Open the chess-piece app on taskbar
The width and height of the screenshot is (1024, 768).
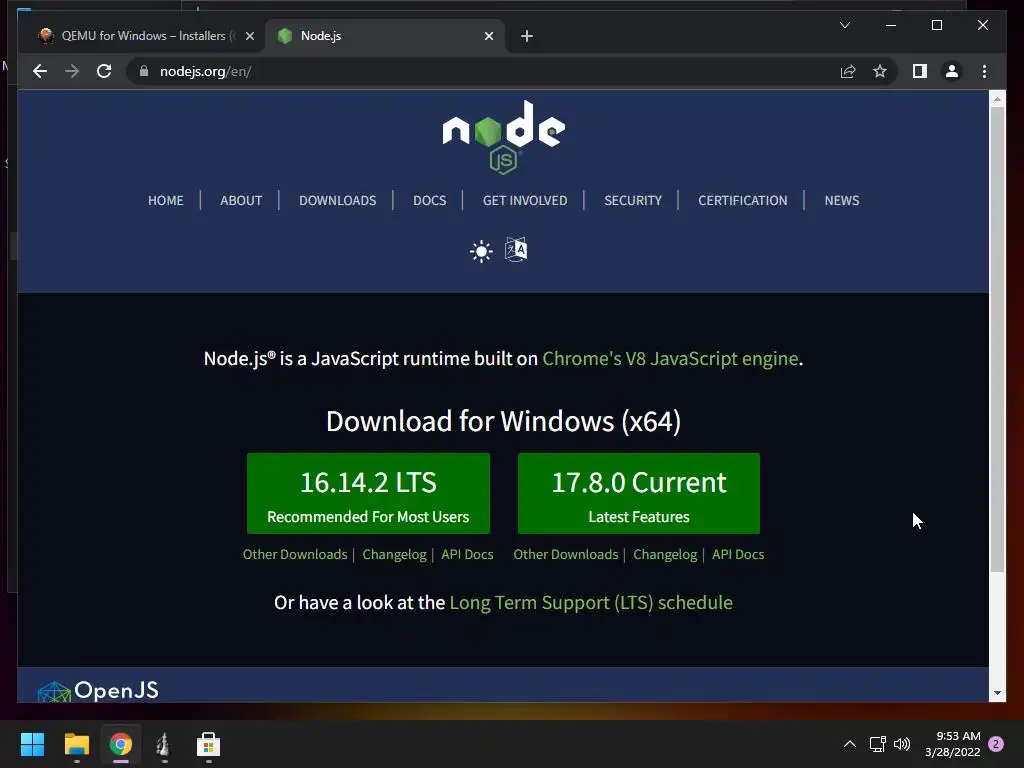[164, 744]
